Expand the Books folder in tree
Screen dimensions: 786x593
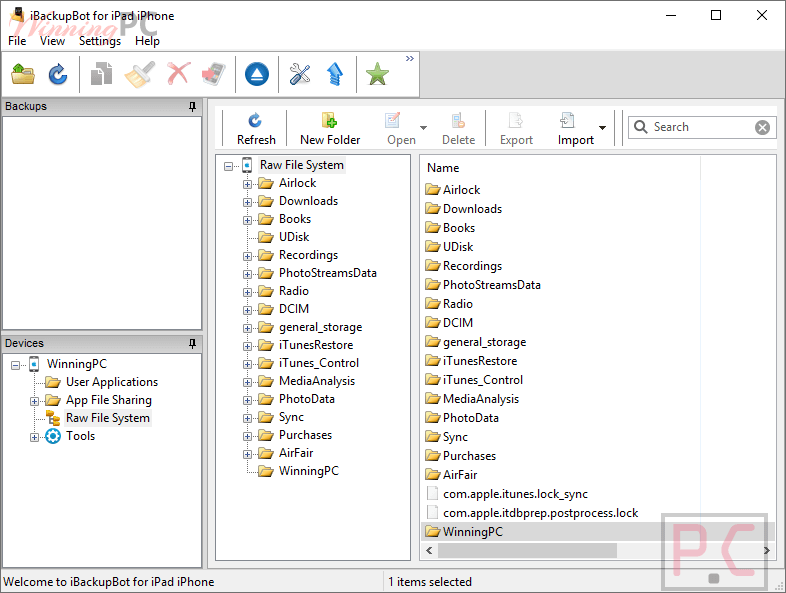[247, 220]
